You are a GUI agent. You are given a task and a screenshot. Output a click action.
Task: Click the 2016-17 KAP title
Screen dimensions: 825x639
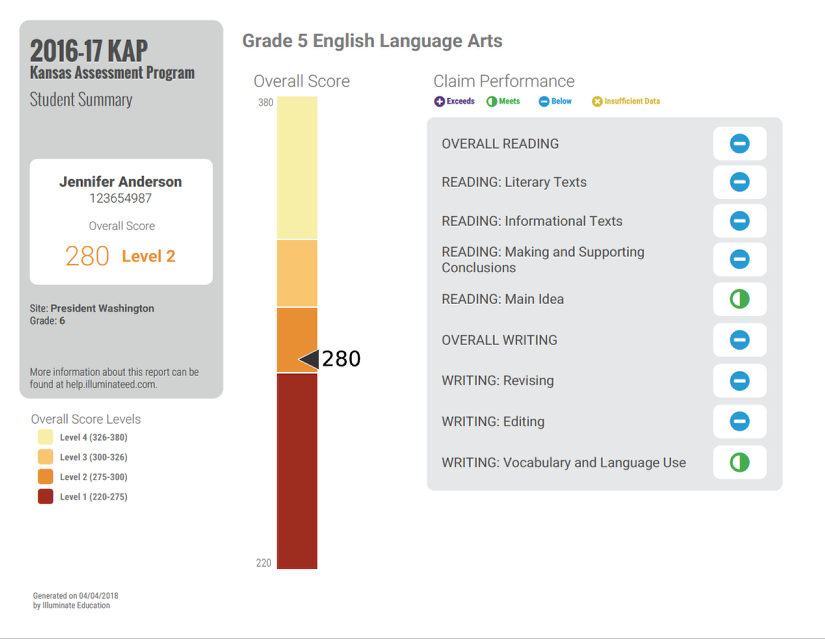tap(89, 51)
